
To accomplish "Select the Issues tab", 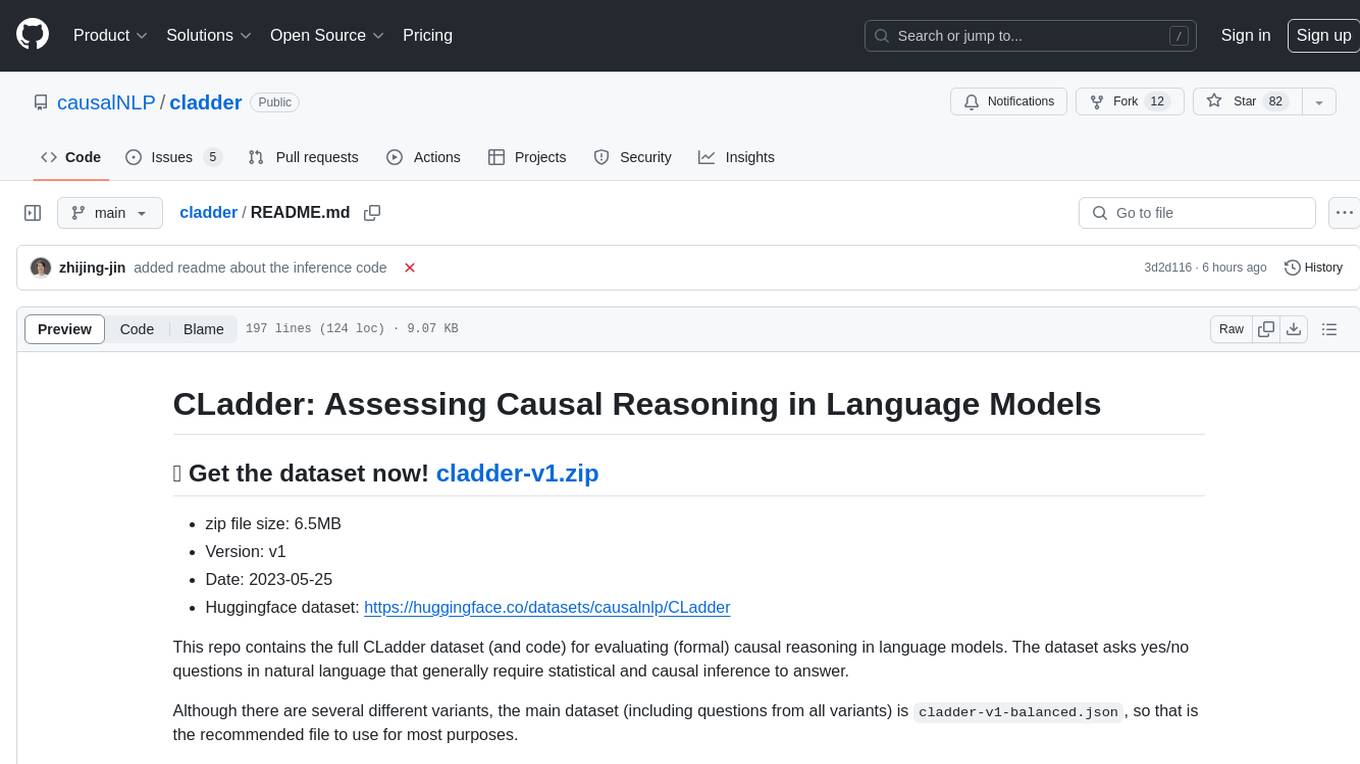I will (172, 157).
